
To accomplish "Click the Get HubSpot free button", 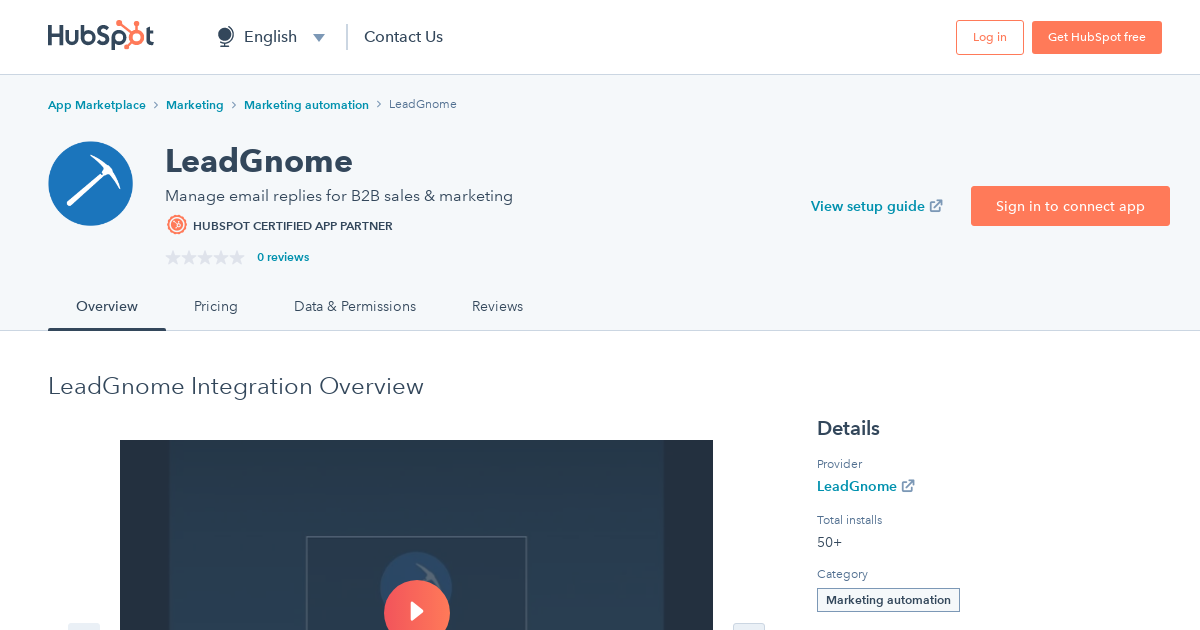I will pos(1096,36).
